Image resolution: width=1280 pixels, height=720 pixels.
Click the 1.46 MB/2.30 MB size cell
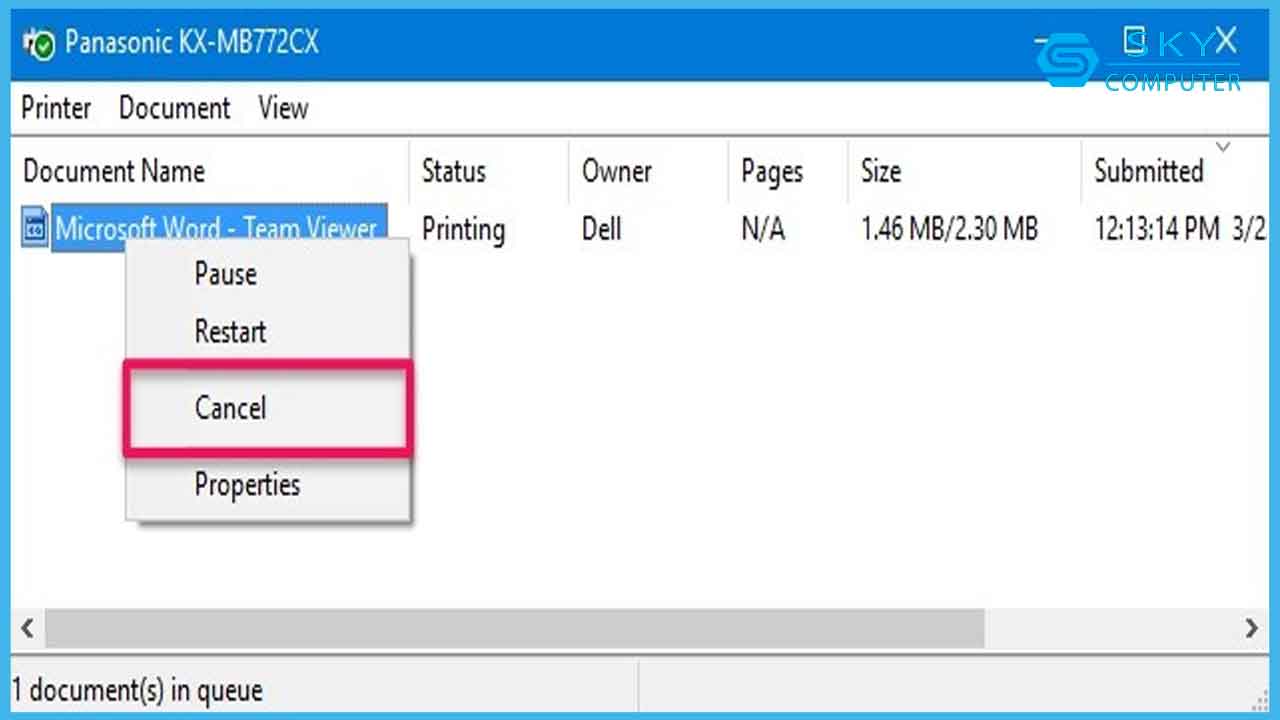949,229
